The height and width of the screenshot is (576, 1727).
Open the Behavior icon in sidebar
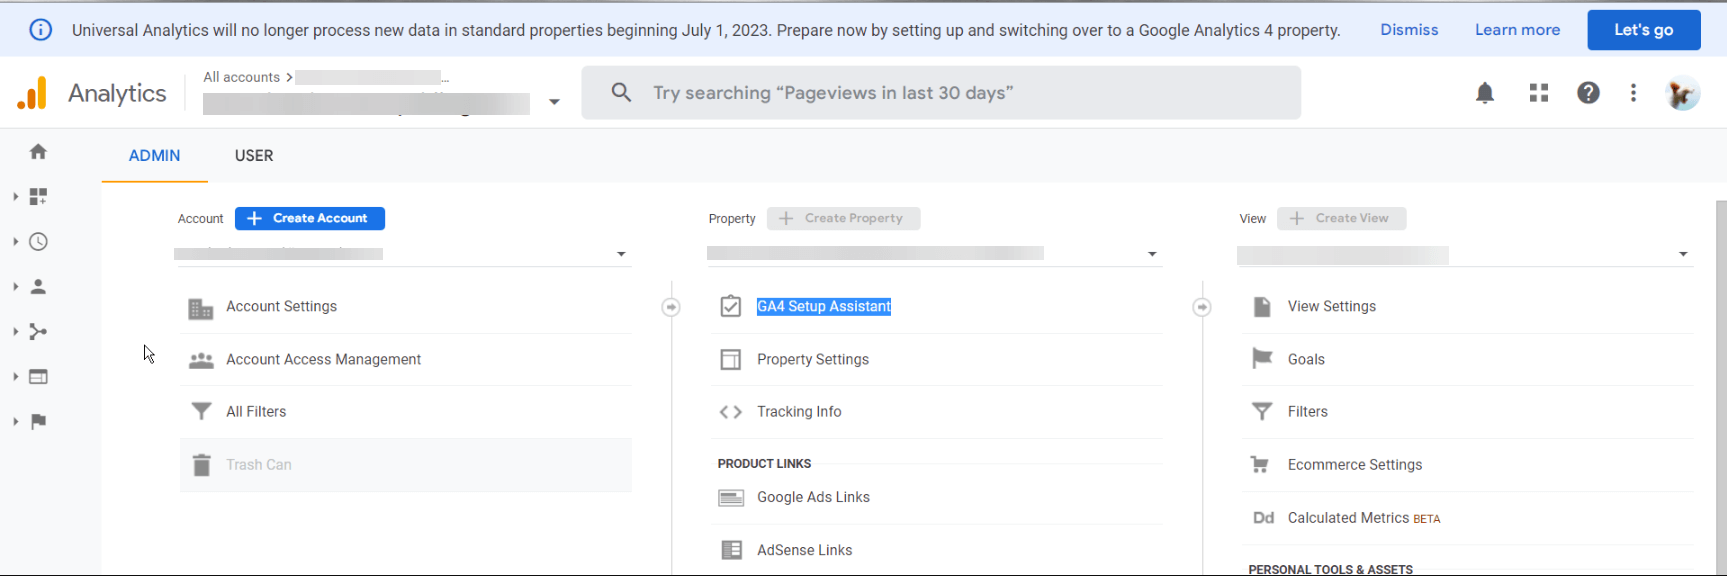pyautogui.click(x=38, y=376)
